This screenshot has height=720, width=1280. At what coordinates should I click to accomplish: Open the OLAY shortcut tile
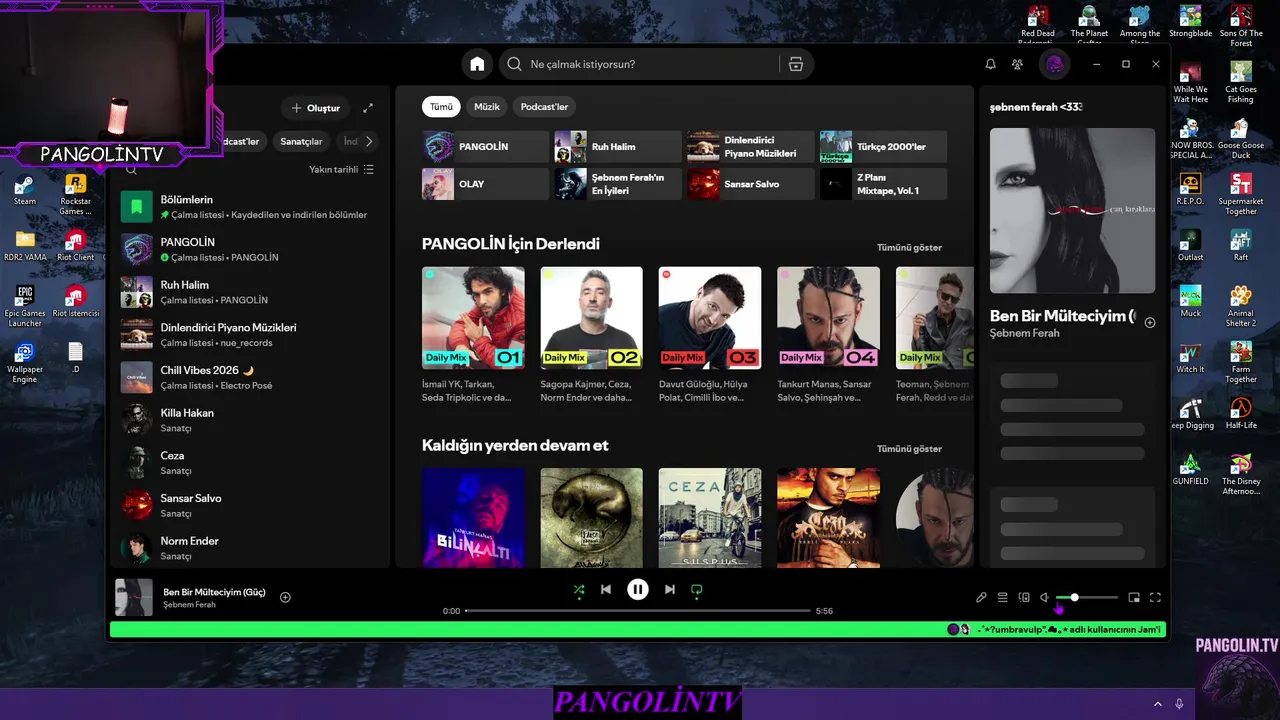coord(485,184)
